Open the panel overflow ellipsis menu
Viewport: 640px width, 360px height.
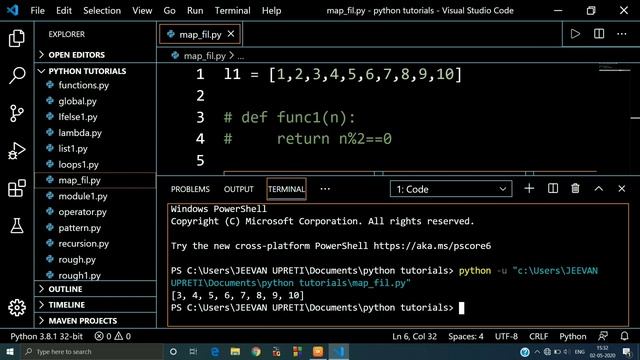[325, 189]
